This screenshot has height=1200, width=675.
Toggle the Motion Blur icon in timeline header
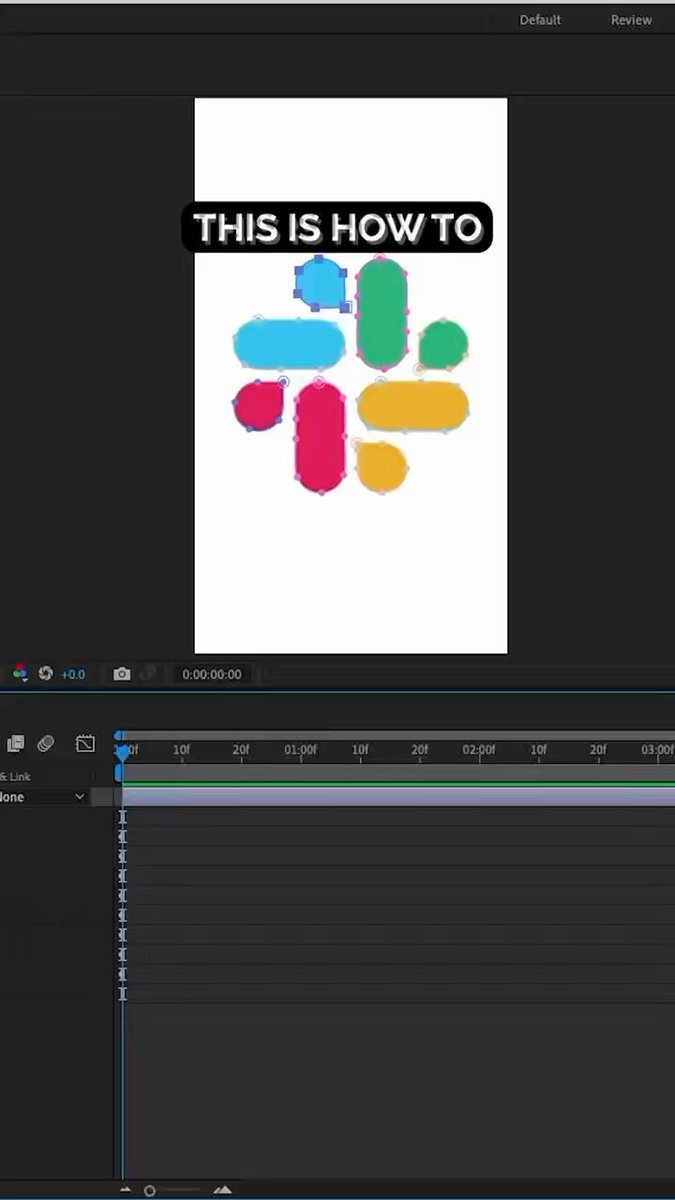pyautogui.click(x=46, y=744)
